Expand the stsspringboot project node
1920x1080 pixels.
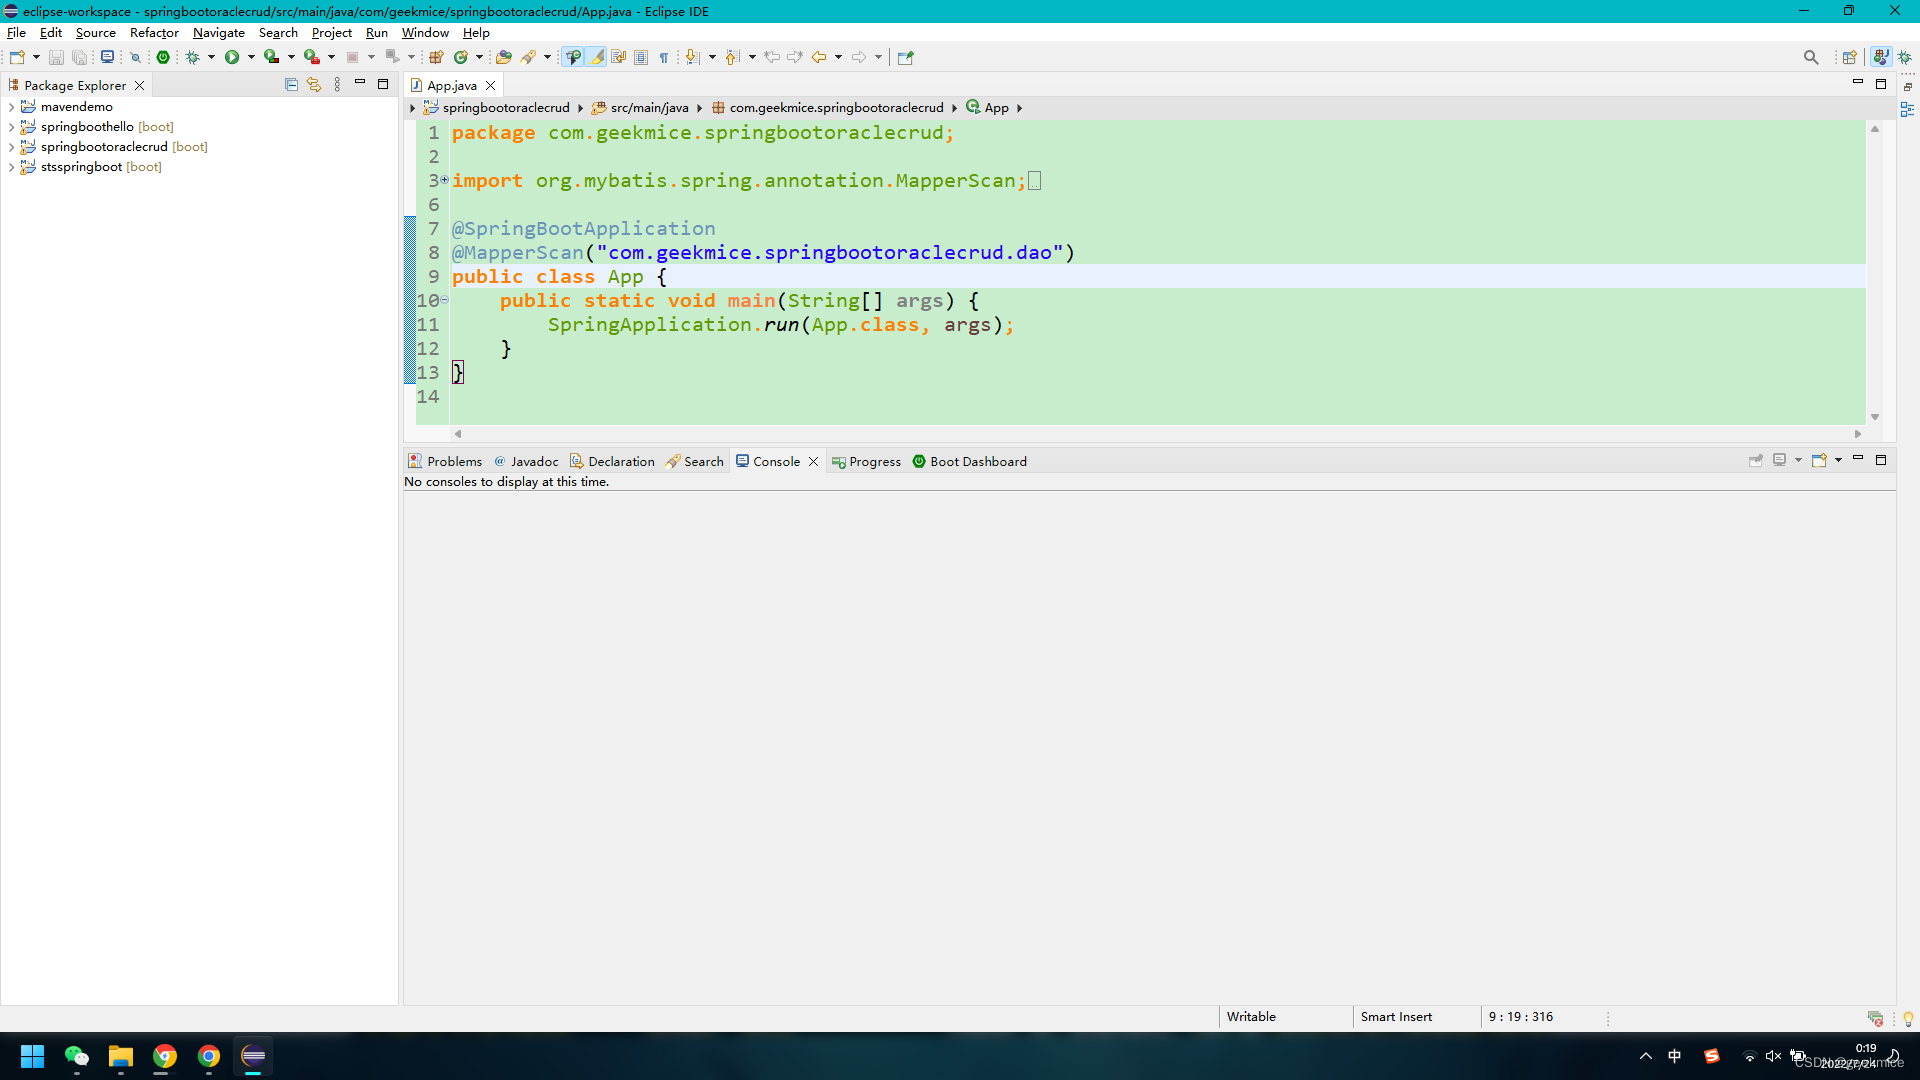[x=12, y=166]
